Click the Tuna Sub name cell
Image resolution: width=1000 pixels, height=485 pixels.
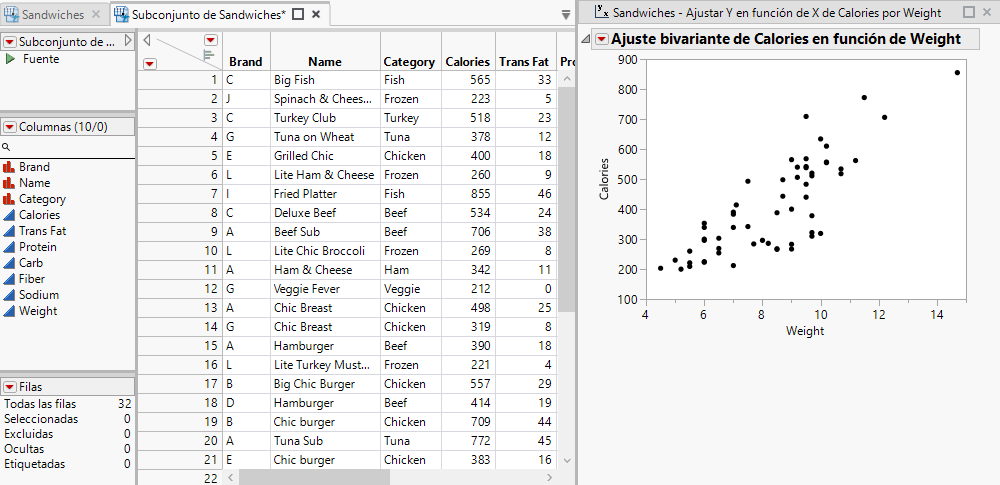click(x=325, y=440)
